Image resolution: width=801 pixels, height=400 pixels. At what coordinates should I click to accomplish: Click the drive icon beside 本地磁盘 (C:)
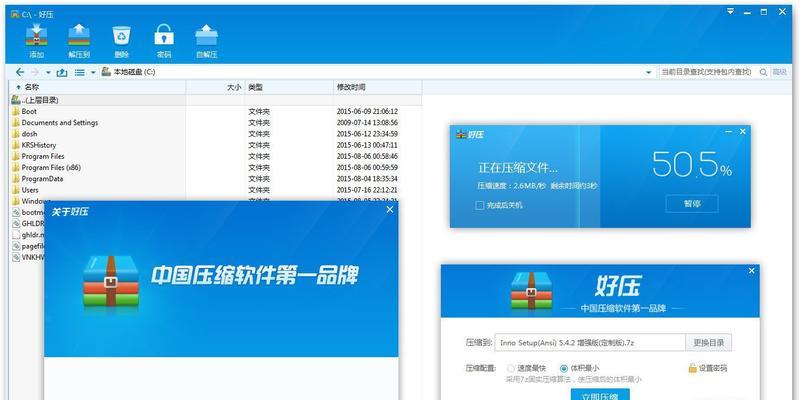tap(106, 72)
